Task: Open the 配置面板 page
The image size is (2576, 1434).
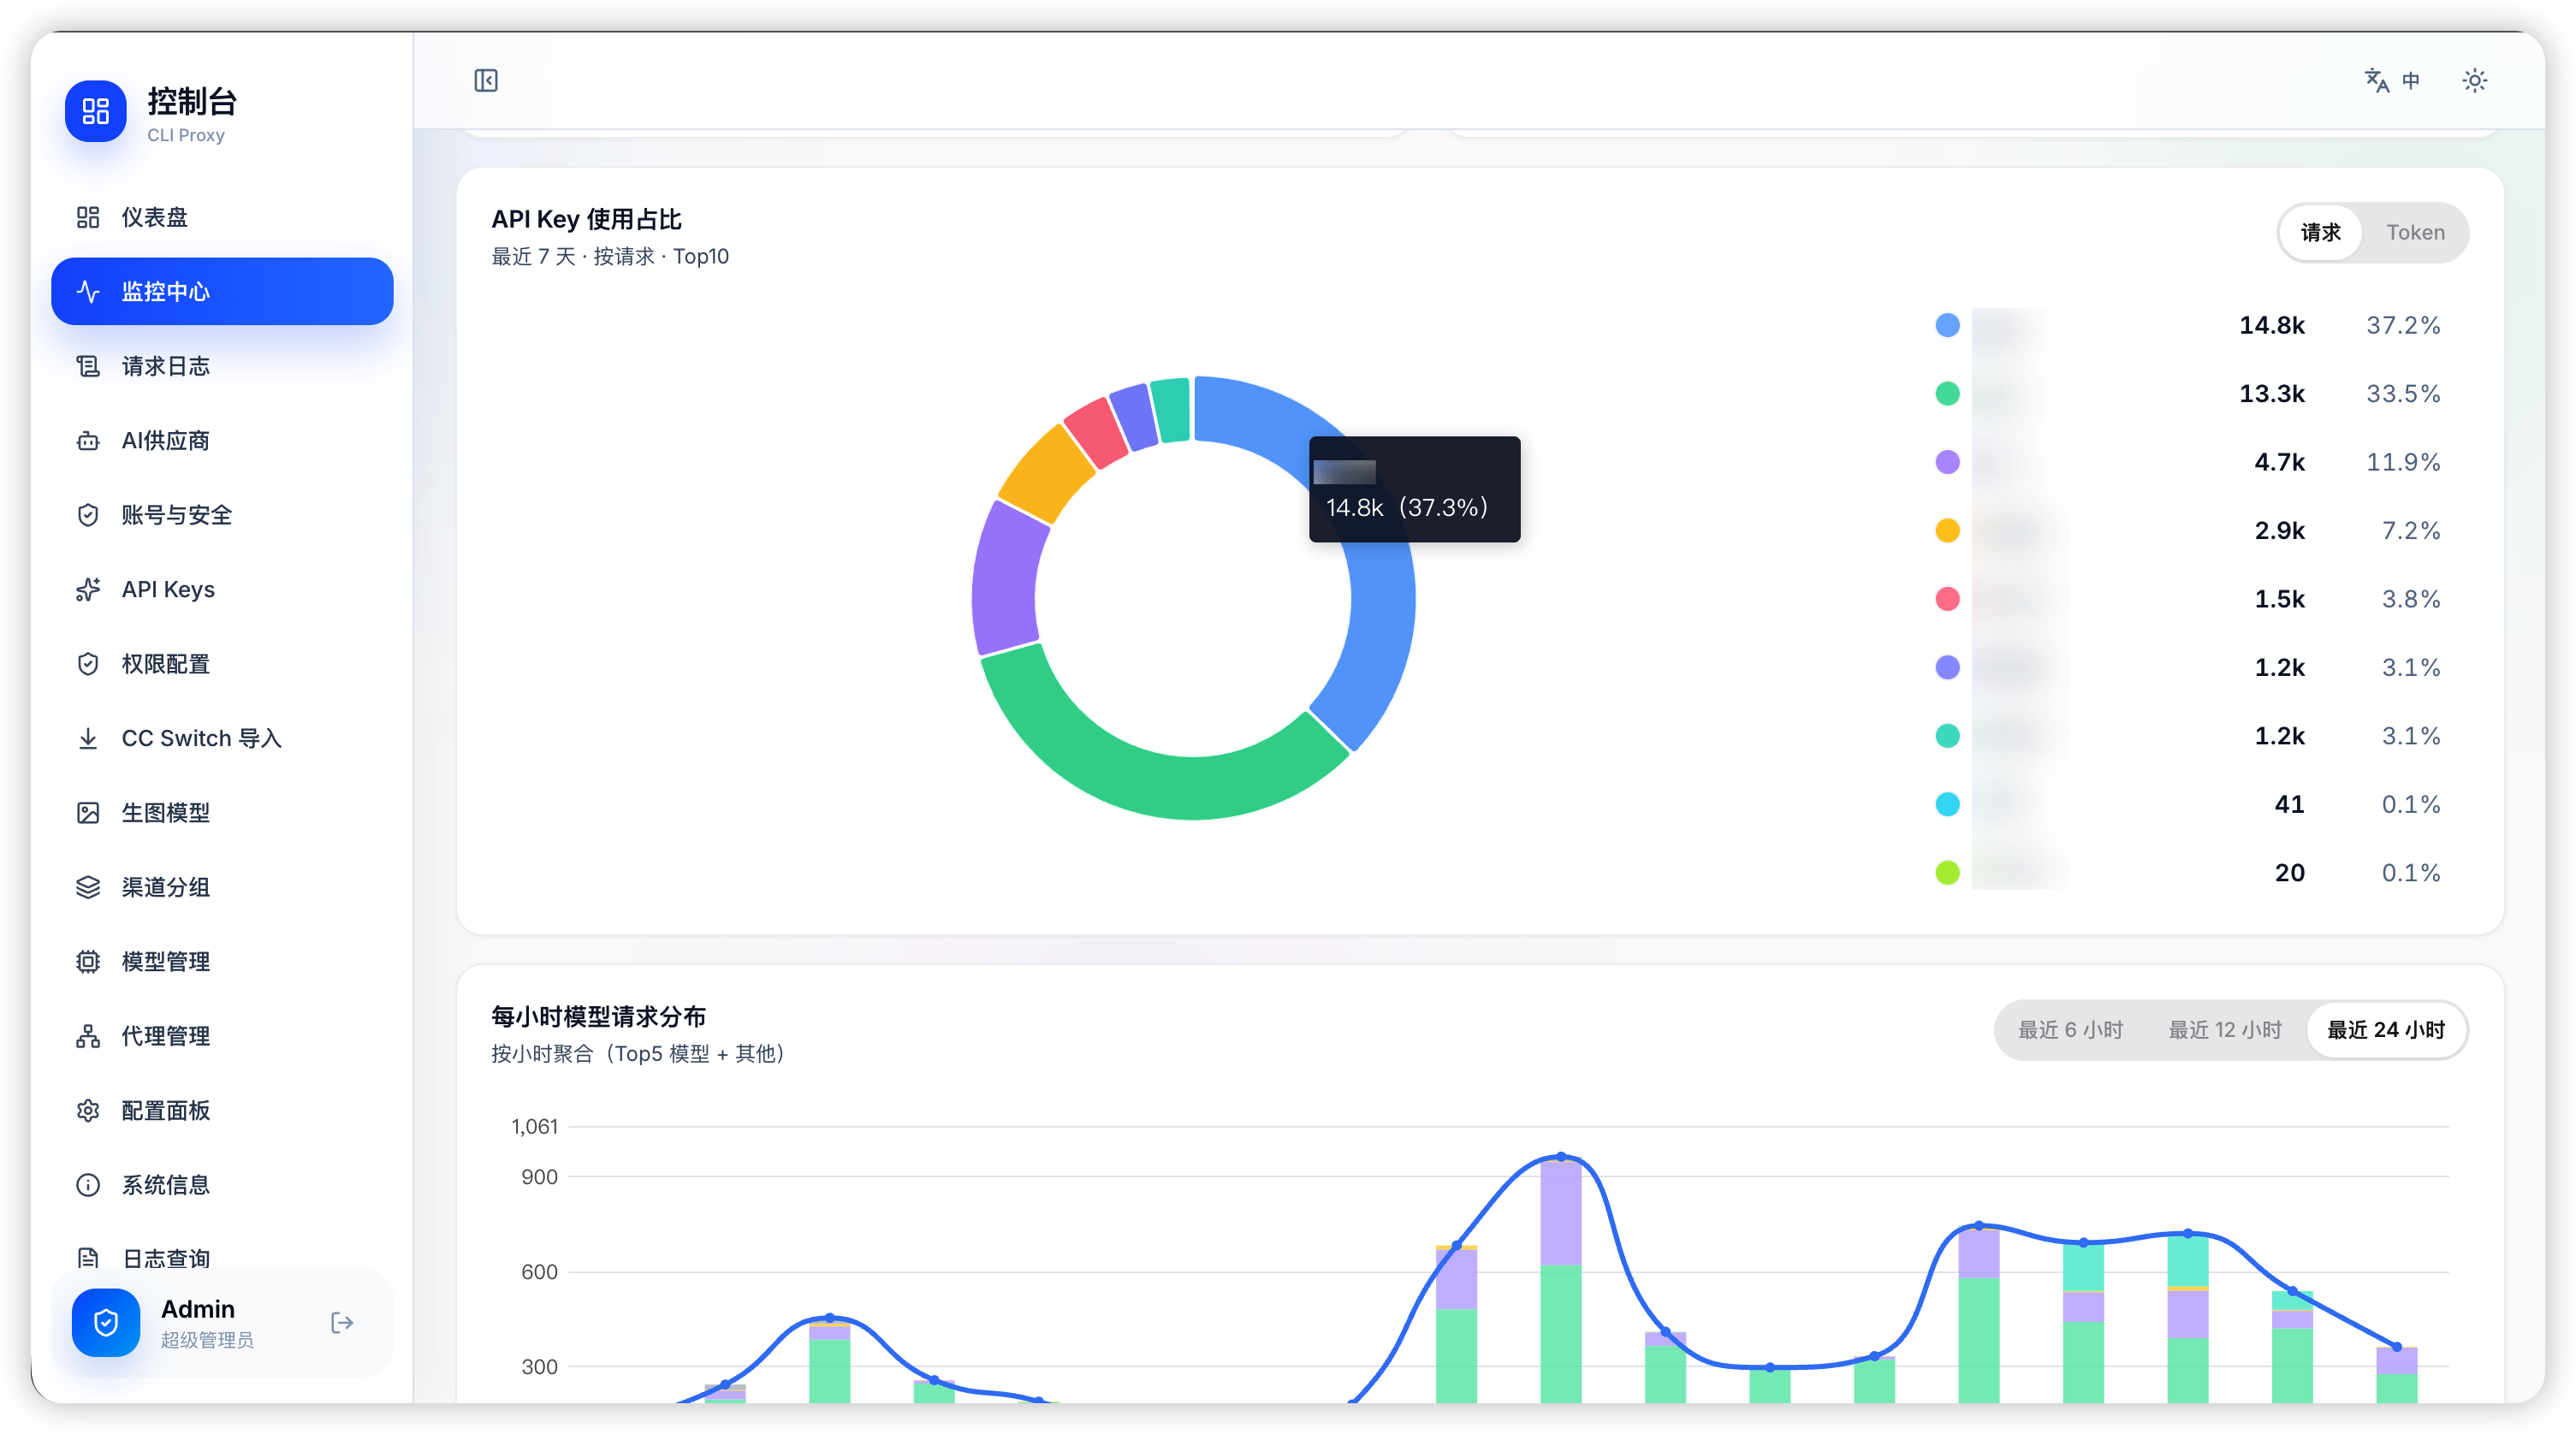Action: (222, 1111)
